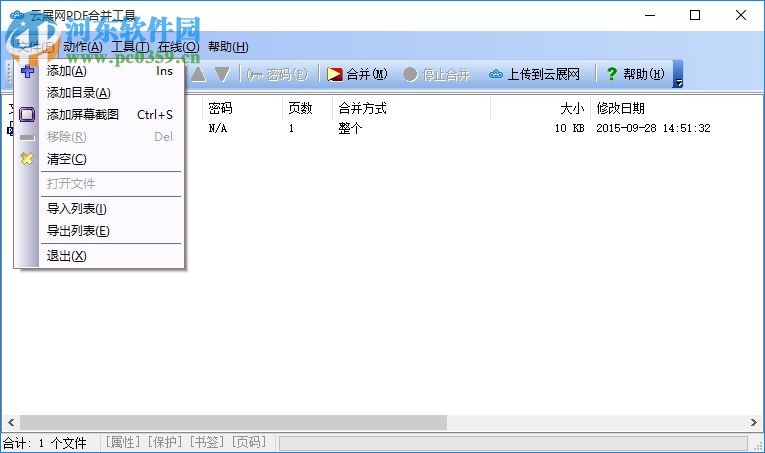Select the N/A password cell
Viewport: 765px width, 453px height.
coord(218,128)
